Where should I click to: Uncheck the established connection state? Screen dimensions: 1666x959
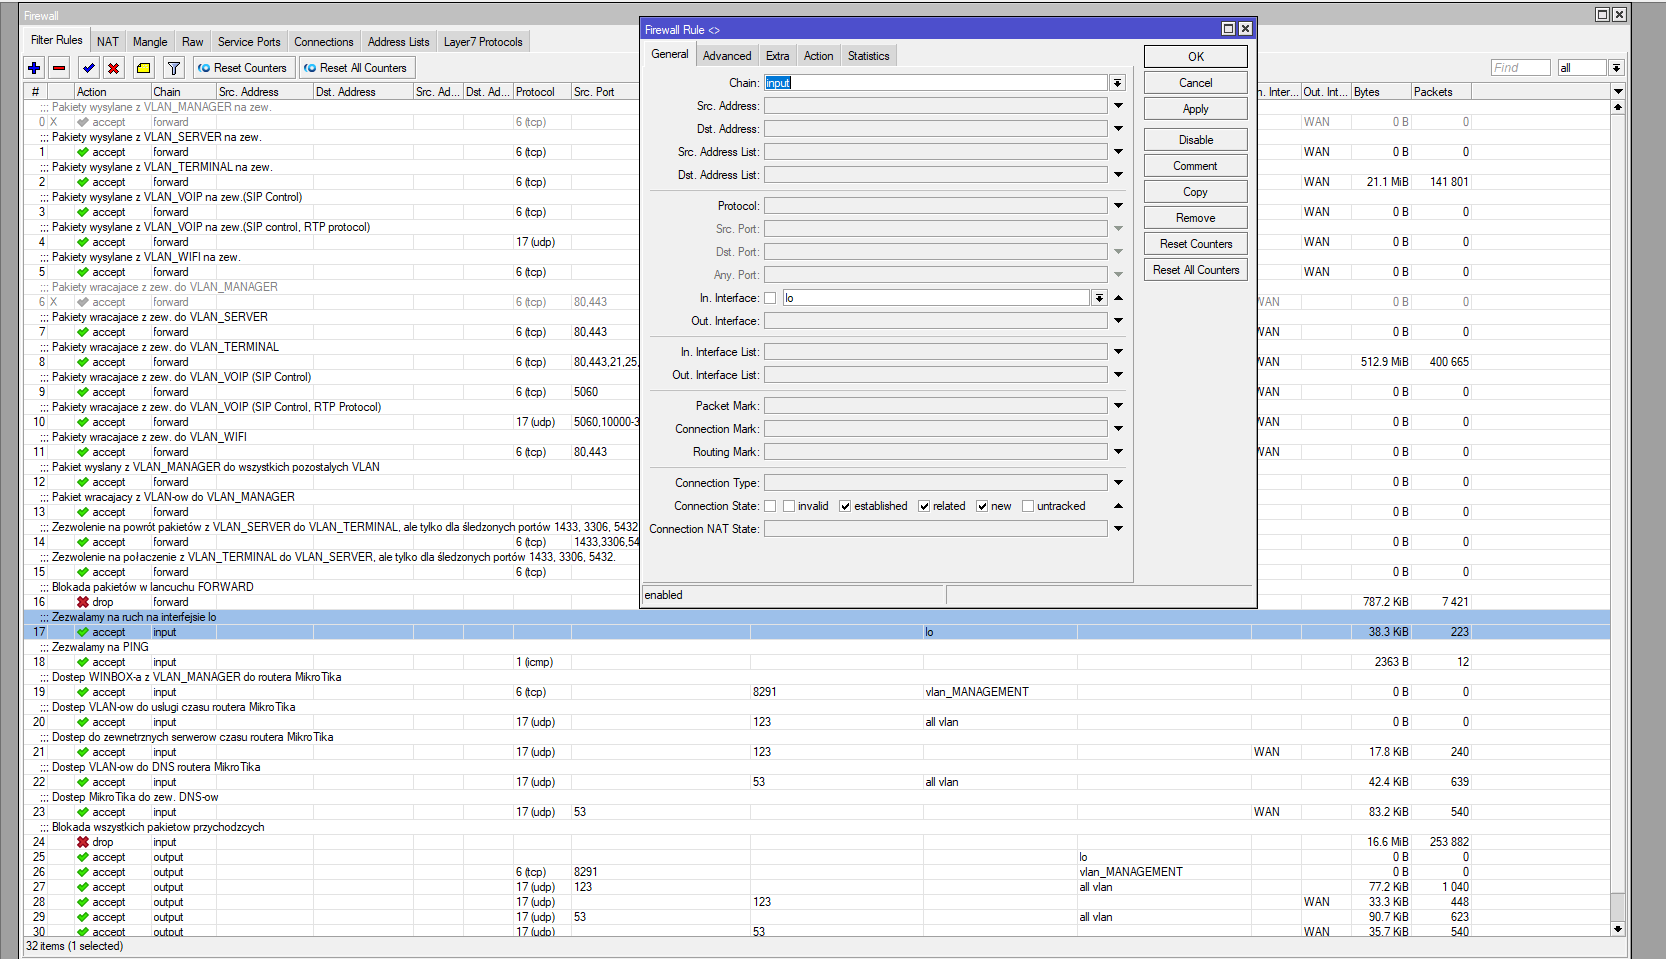tap(845, 506)
